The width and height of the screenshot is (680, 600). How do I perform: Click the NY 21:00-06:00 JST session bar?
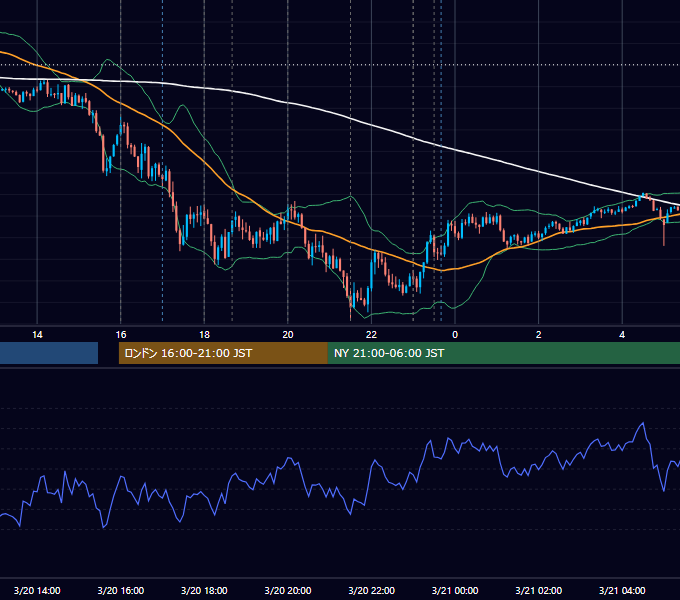(503, 353)
